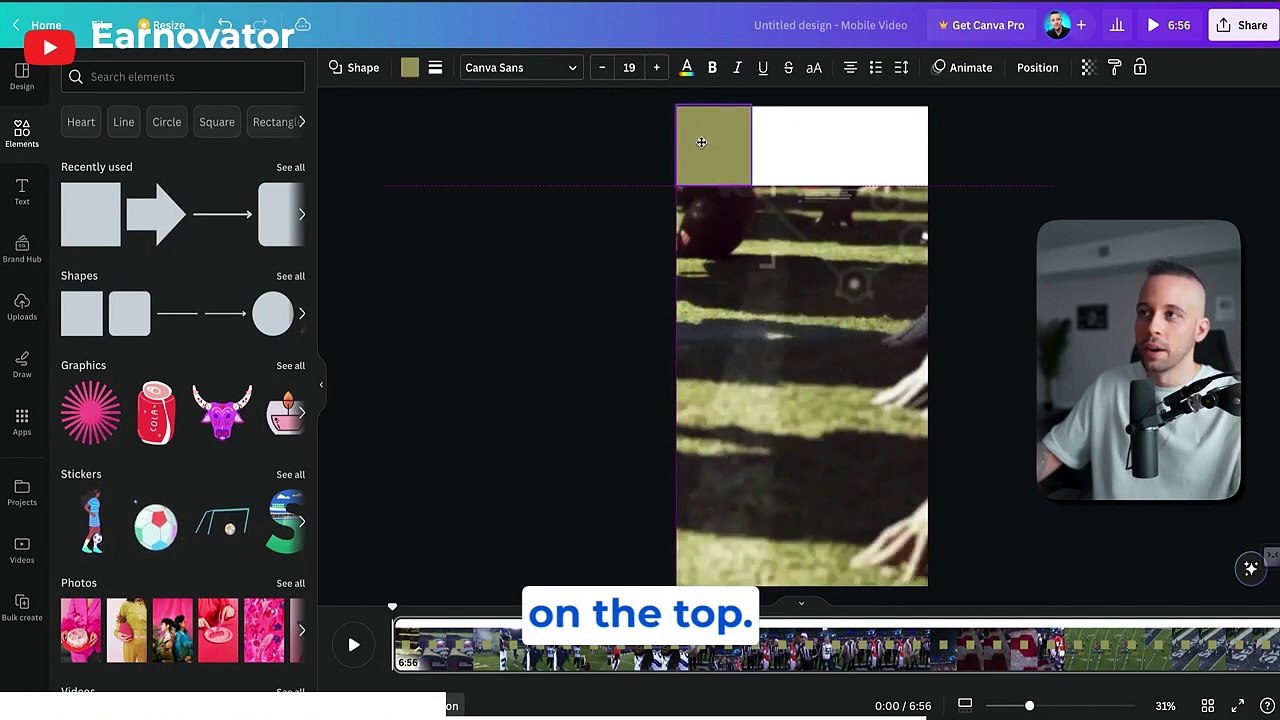Enter fullscreen presentation mode
The height and width of the screenshot is (720, 1280).
(x=1237, y=706)
